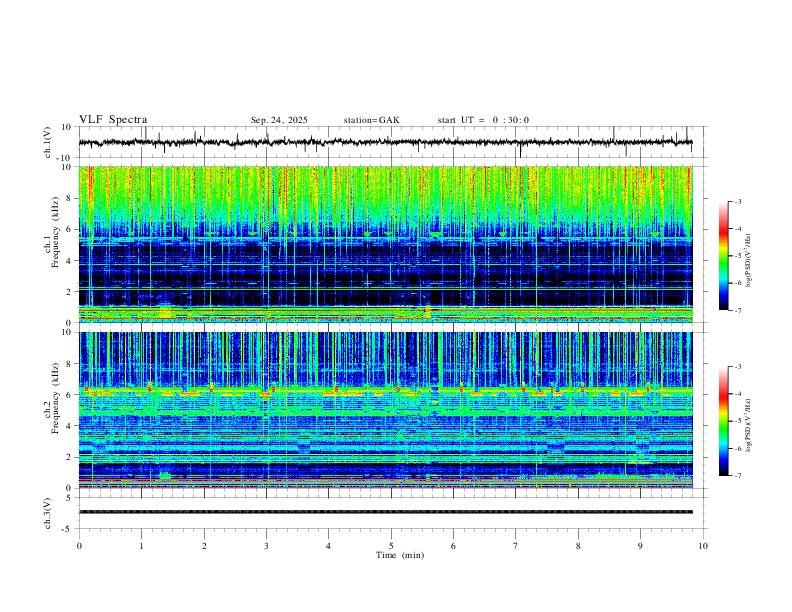Image resolution: width=792 pixels, height=612 pixels.
Task: Click the time axis tick label "6"
Action: [453, 546]
